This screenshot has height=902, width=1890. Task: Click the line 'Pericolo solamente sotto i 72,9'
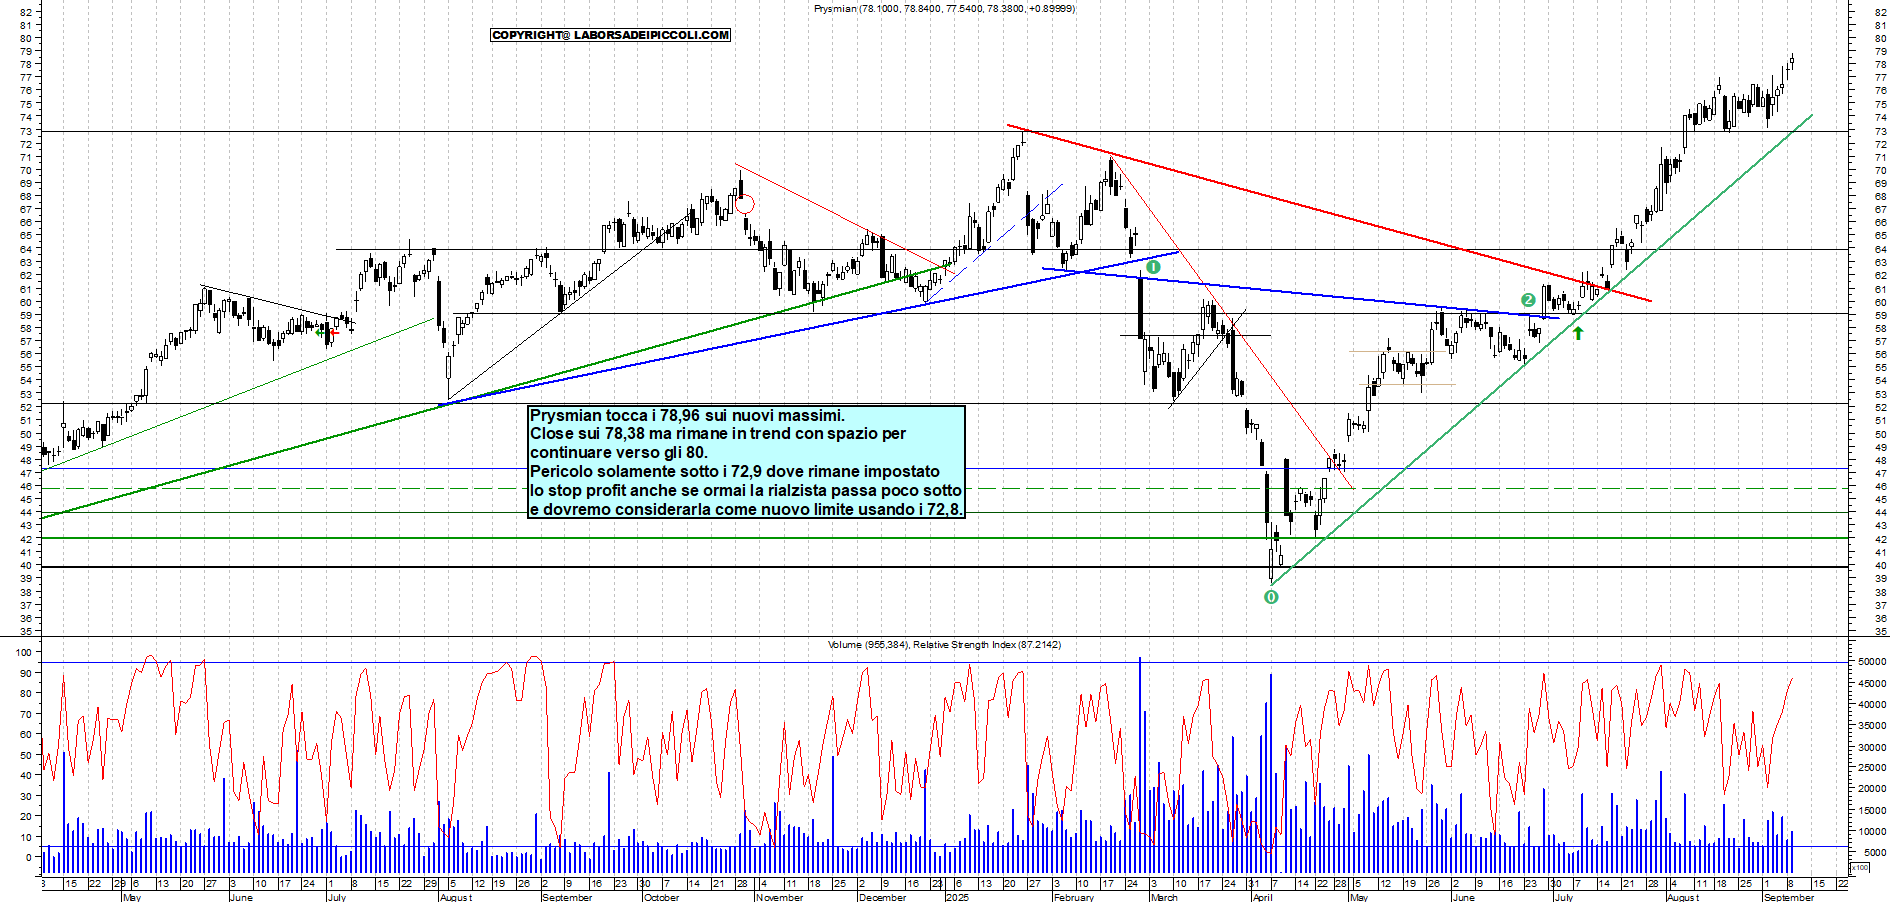click(735, 472)
